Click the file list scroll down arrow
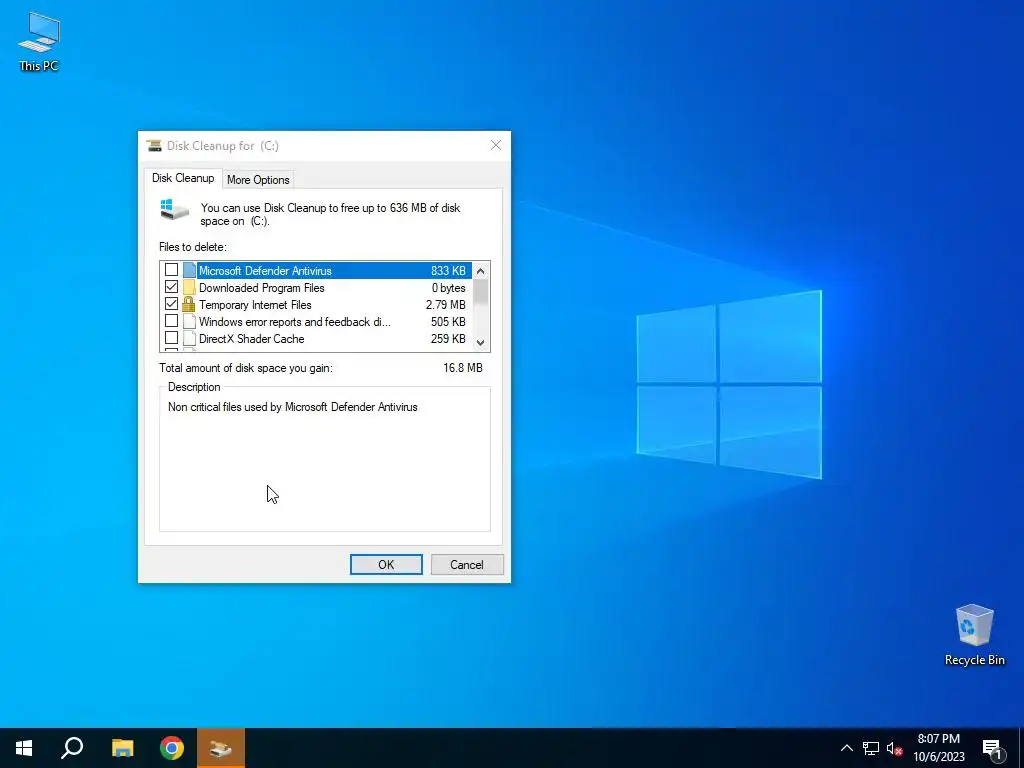This screenshot has width=1024, height=768. click(x=481, y=342)
